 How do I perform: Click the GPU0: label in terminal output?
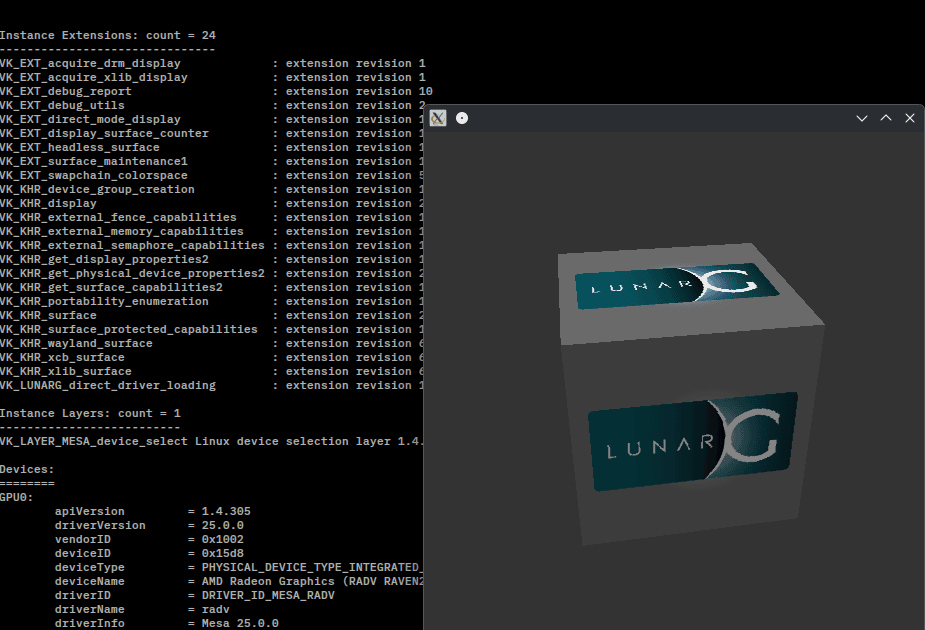17,497
